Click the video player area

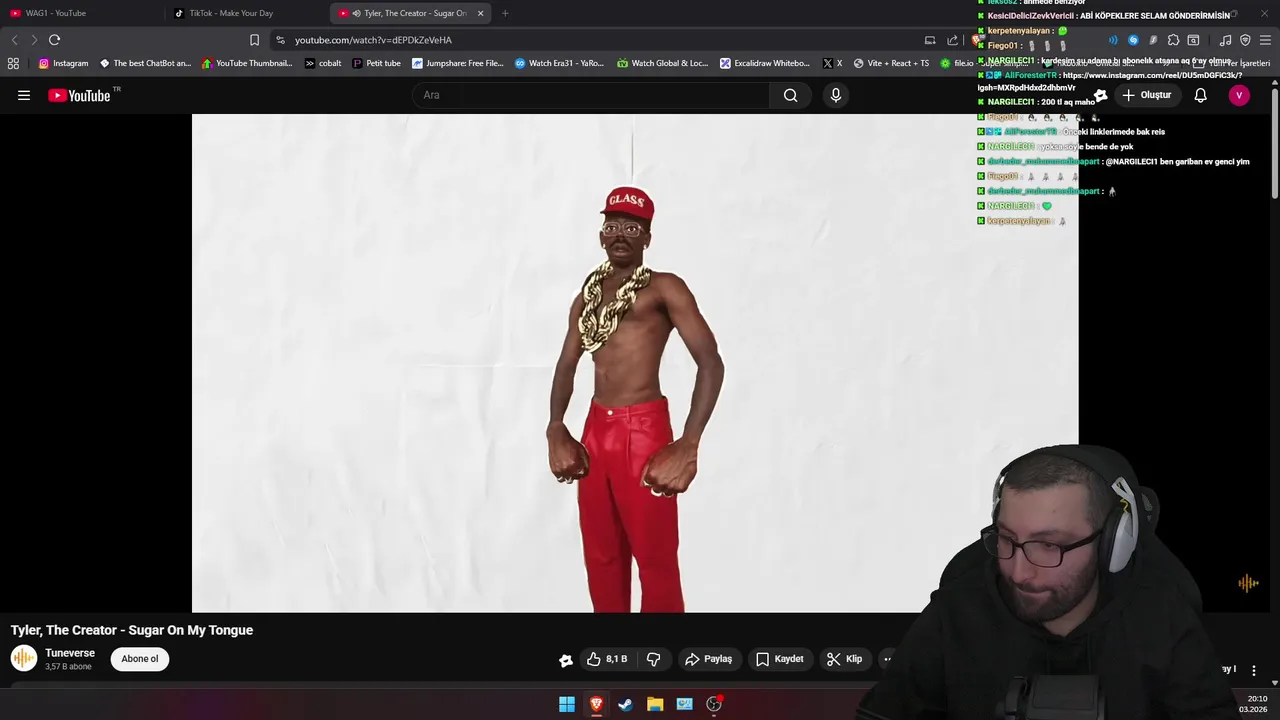635,363
